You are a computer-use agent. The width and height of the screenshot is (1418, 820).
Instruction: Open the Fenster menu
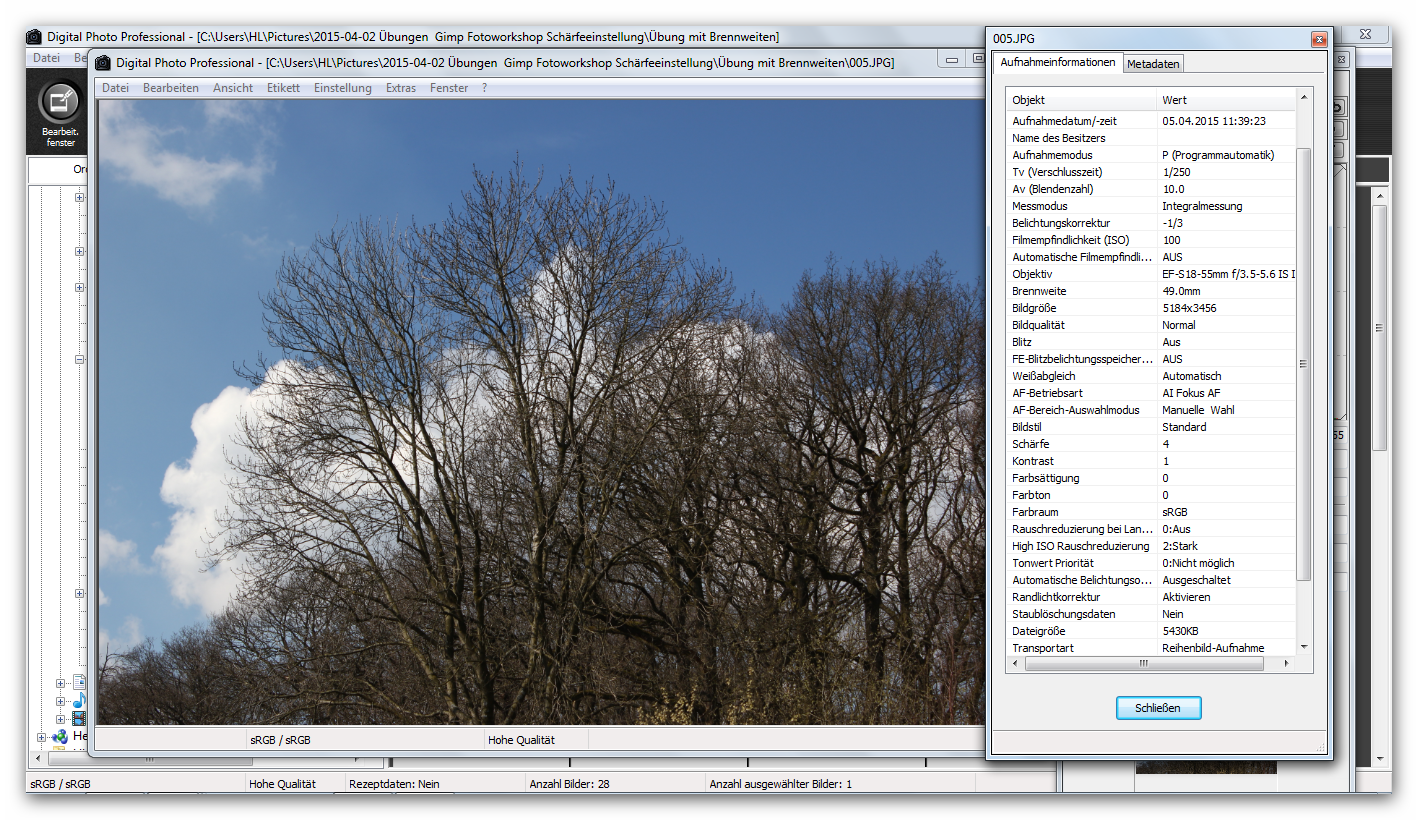tap(449, 88)
